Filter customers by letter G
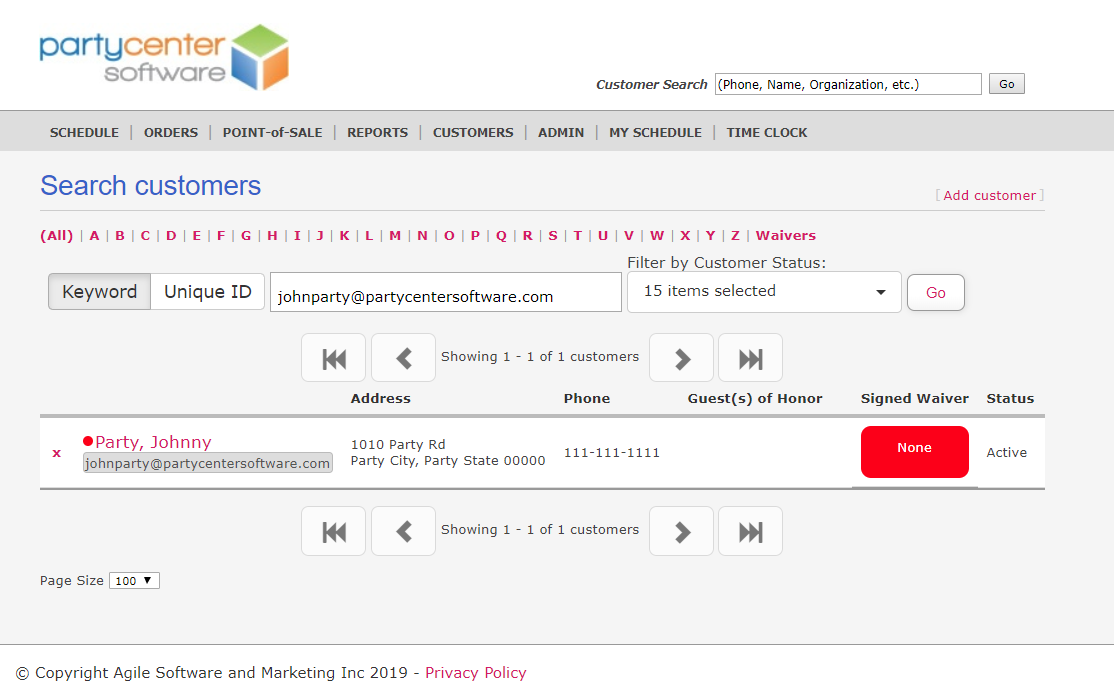 coord(246,235)
